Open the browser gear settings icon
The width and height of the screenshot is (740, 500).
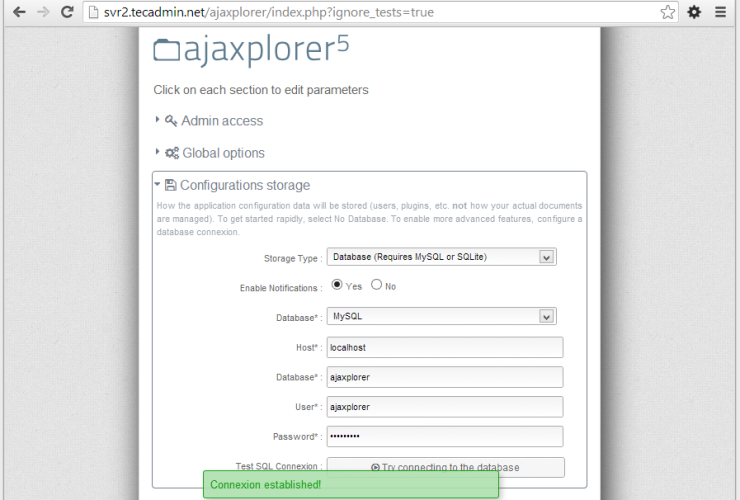(x=693, y=12)
